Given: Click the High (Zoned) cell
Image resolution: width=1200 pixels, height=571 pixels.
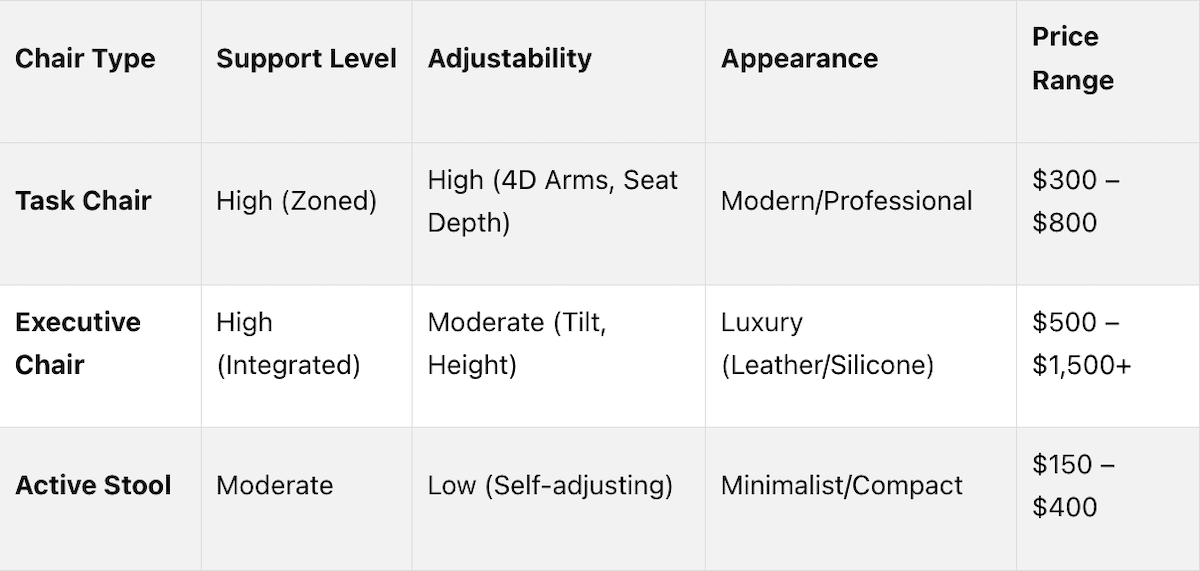Looking at the screenshot, I should click(x=296, y=201).
